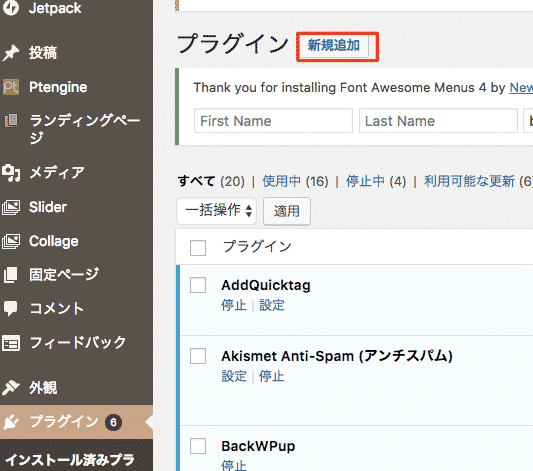533x471 pixels.
Task: Focus the First Name field
Action: (273, 121)
